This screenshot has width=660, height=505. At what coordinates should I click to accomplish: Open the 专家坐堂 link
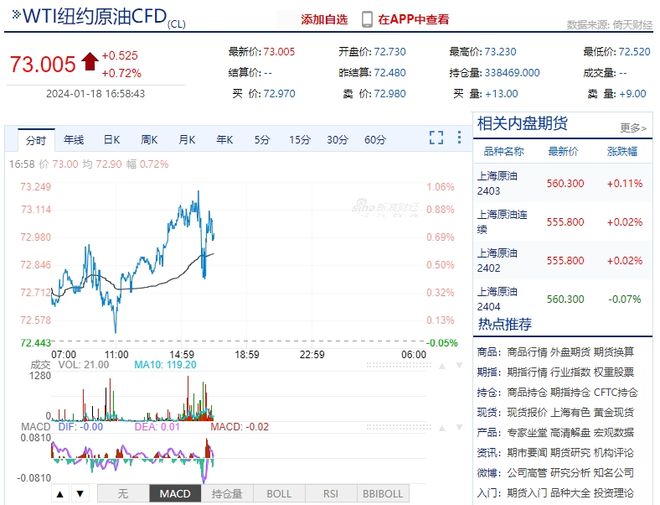527,433
